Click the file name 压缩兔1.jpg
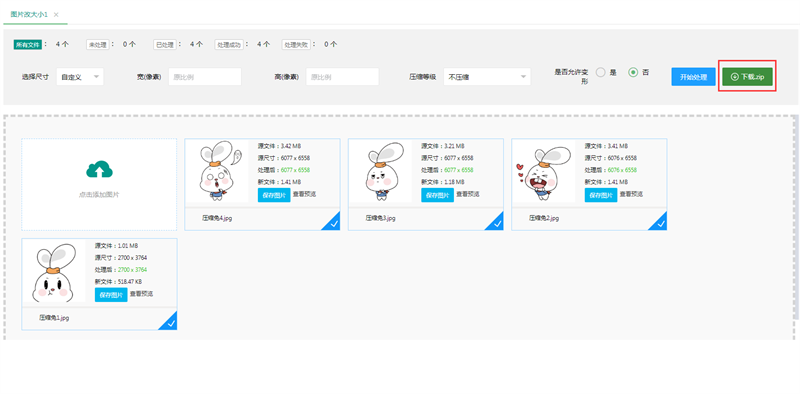This screenshot has width=800, height=394. point(54,317)
